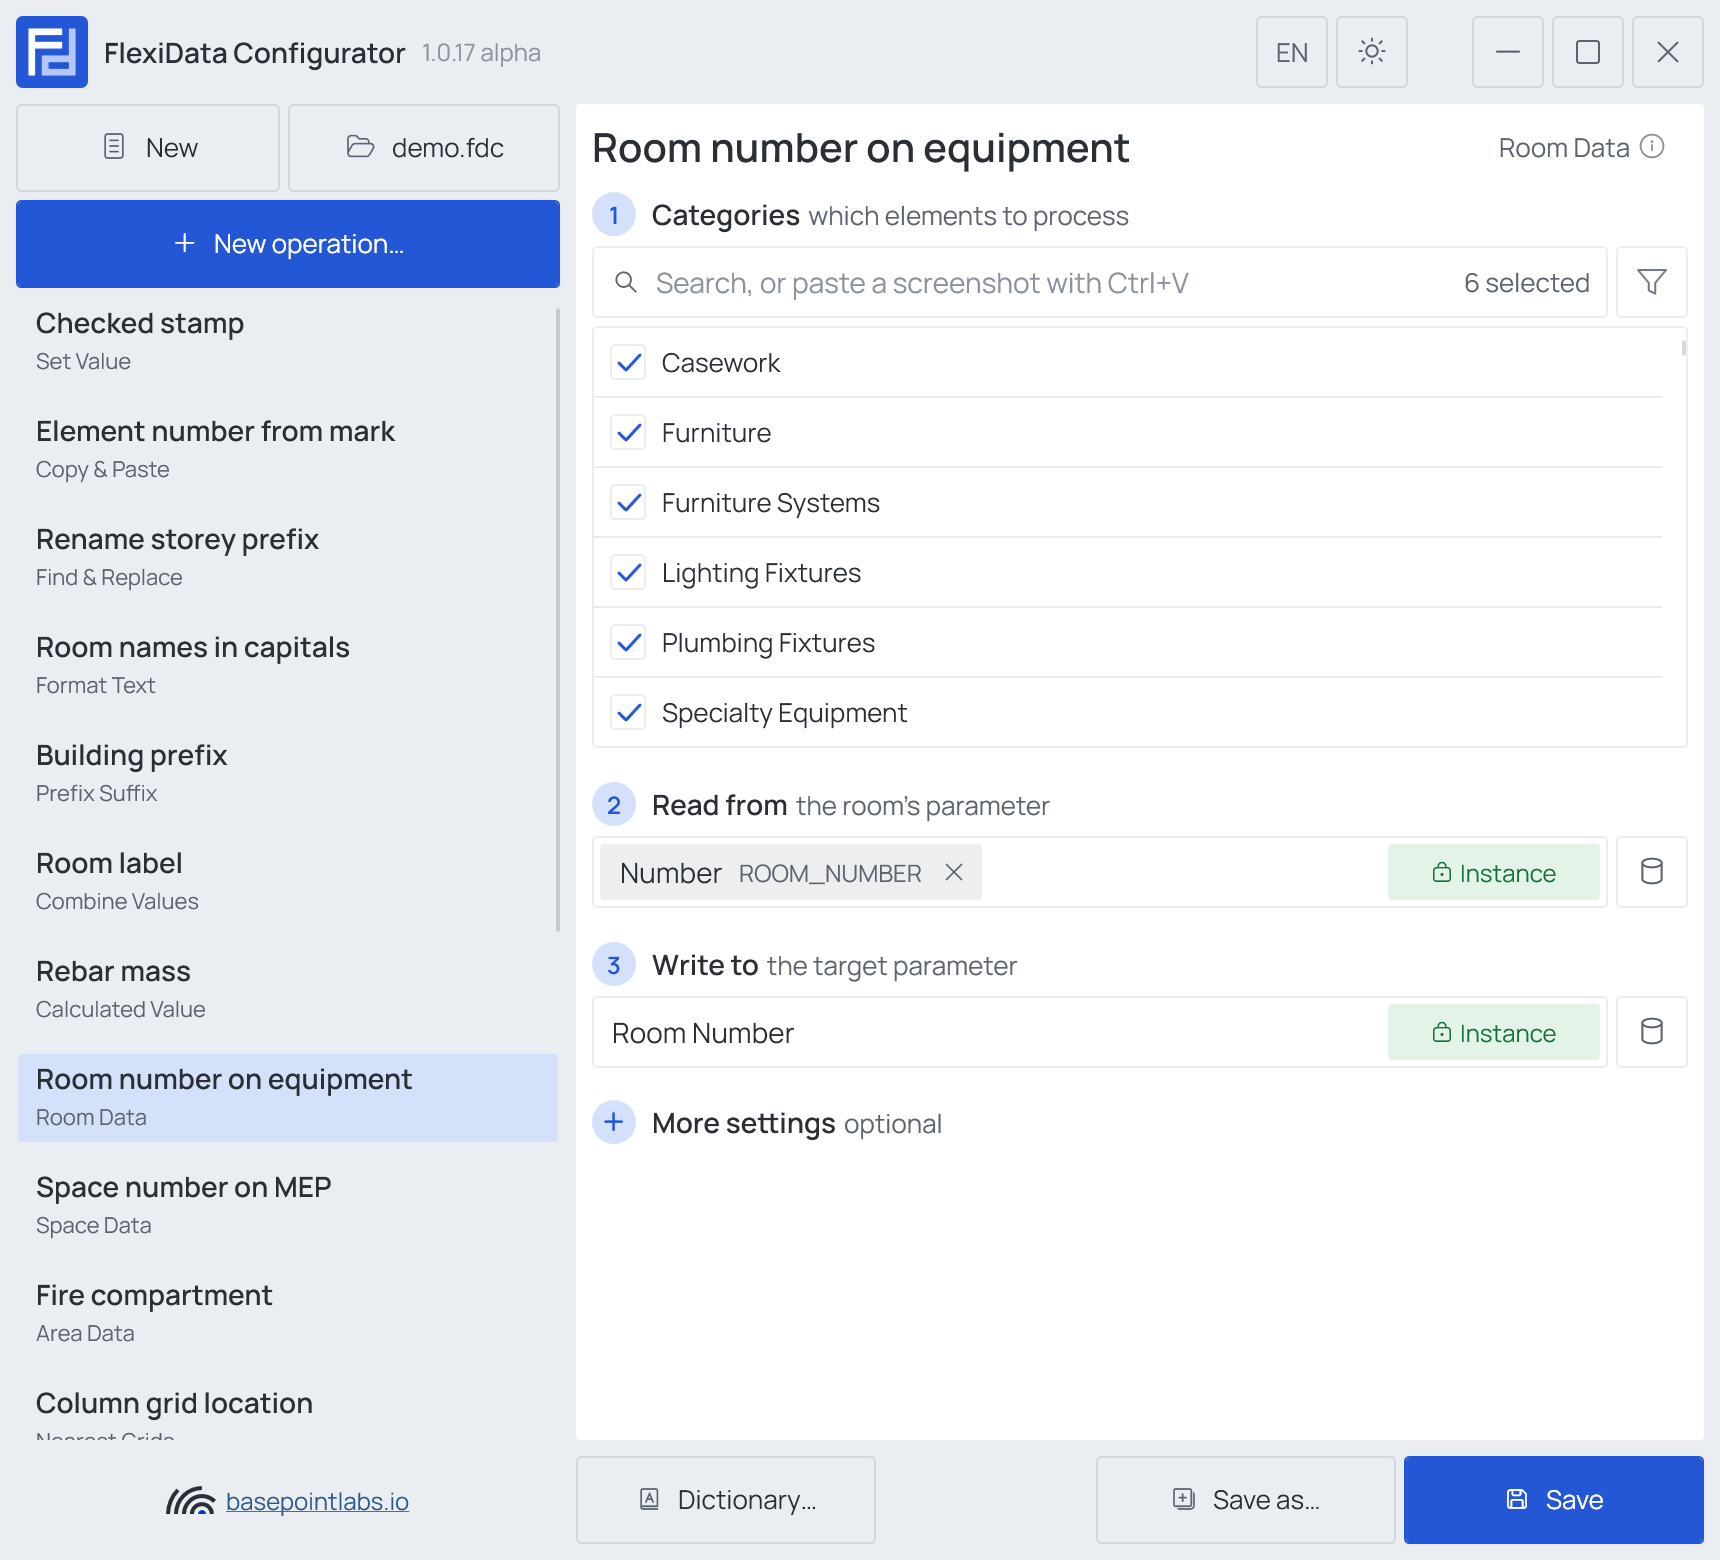Click the Room number on equipment title
This screenshot has width=1720, height=1560.
pyautogui.click(x=860, y=148)
